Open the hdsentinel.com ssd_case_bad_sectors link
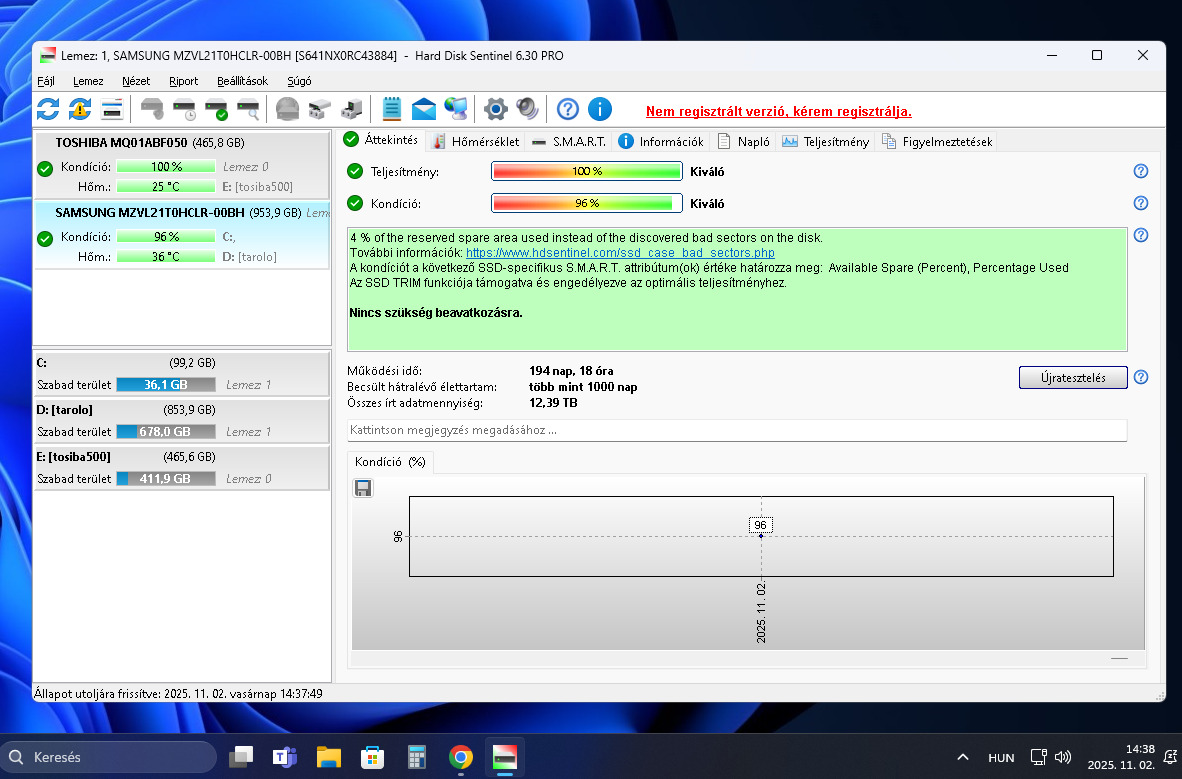This screenshot has width=1182, height=779. (620, 253)
